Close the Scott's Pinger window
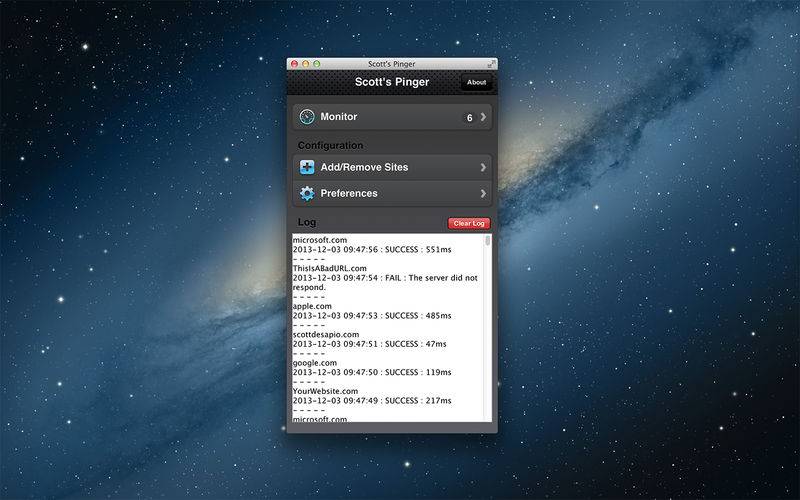Screen dimensions: 800x500 [x=294, y=64]
